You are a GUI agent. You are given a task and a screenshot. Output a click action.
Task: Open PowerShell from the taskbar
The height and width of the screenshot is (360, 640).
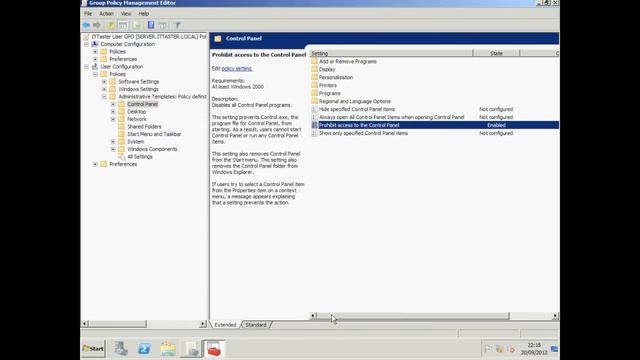click(144, 349)
